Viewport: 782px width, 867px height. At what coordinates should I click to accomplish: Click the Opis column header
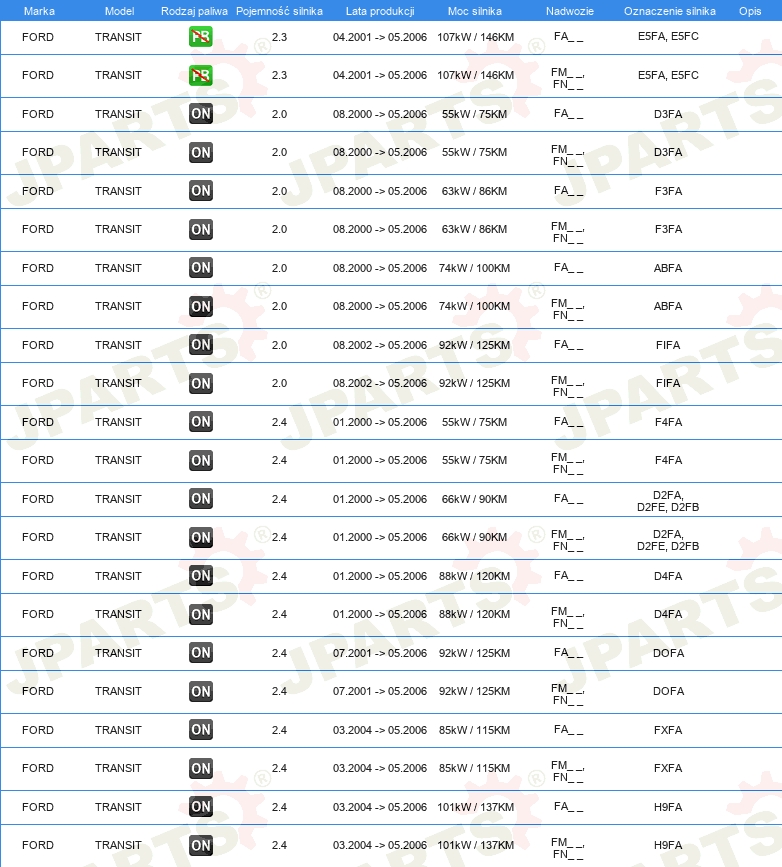(x=750, y=11)
